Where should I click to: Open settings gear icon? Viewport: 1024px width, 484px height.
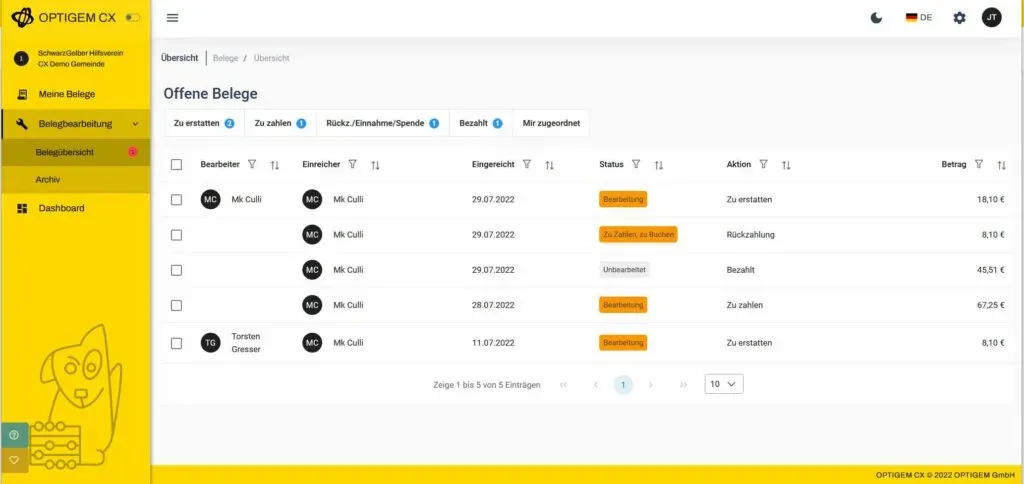point(959,18)
